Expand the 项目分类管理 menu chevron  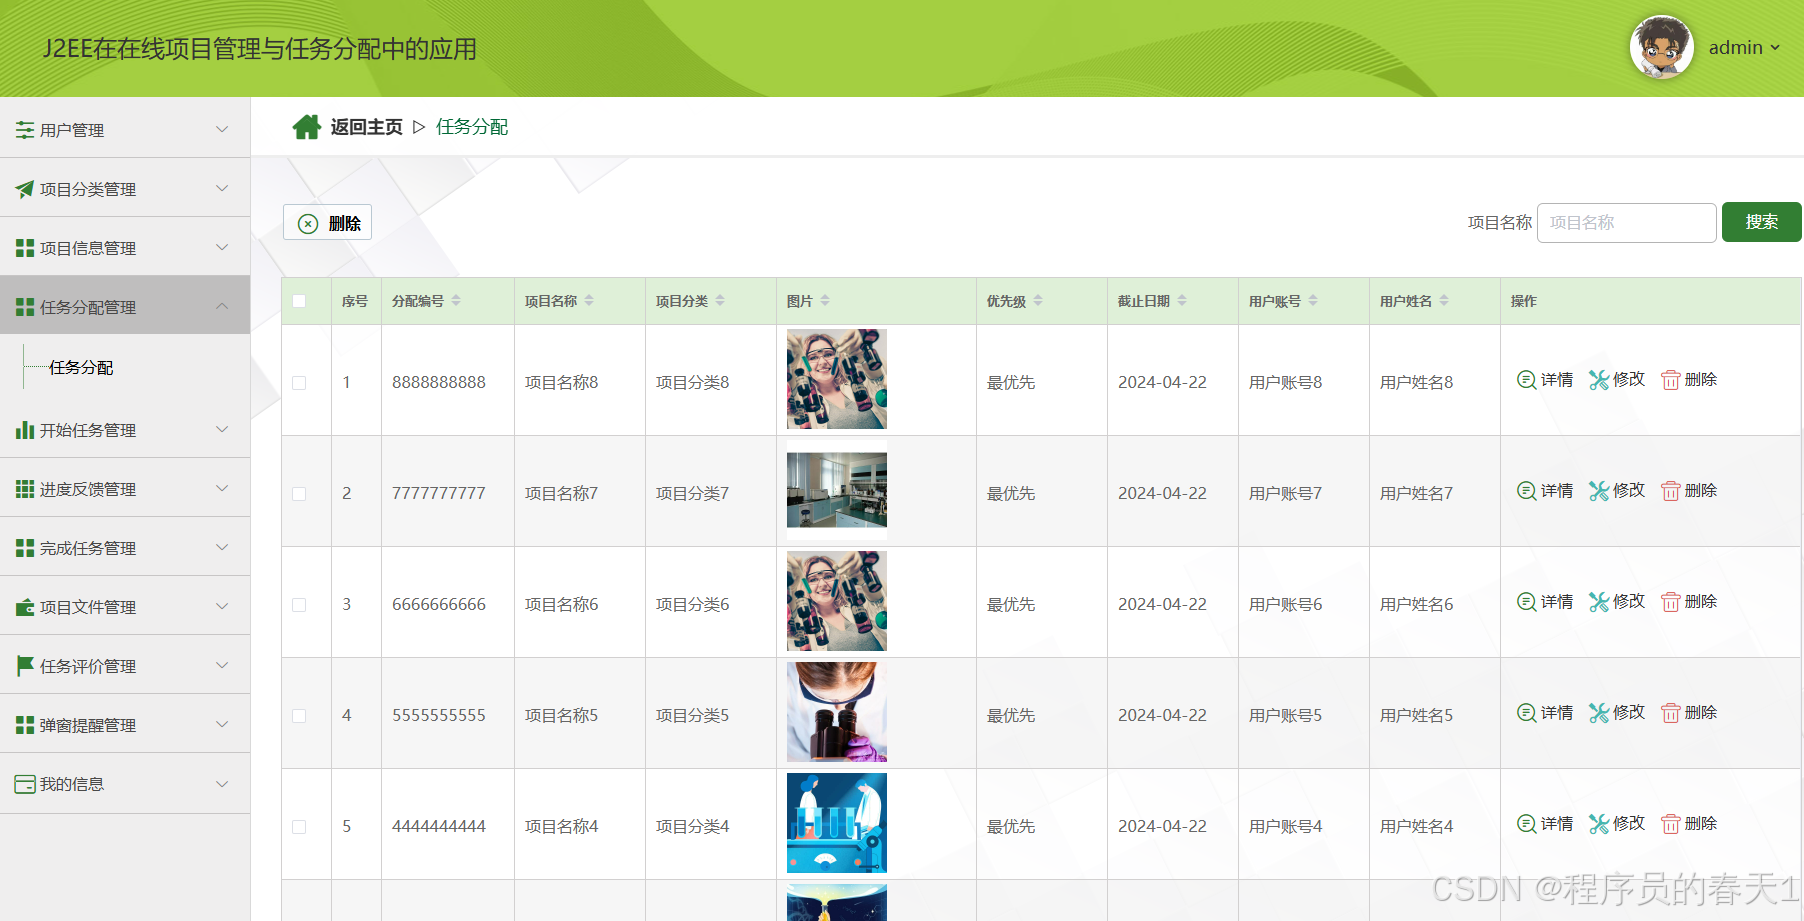coord(222,188)
